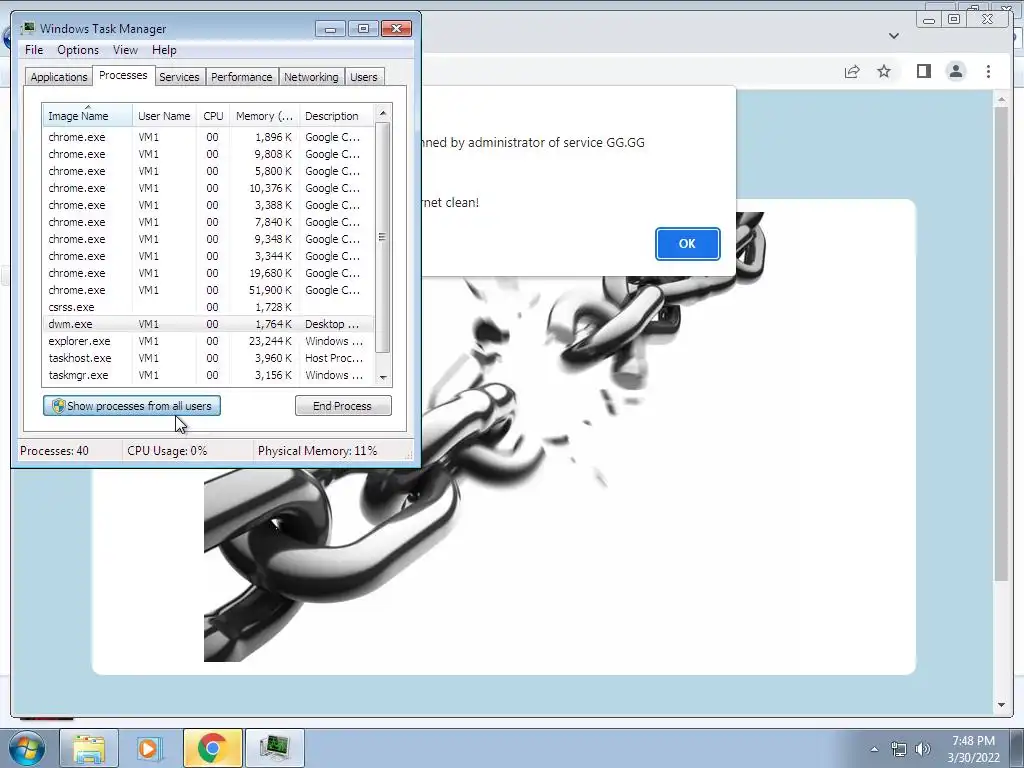This screenshot has height=768, width=1024.
Task: Click Chrome page vertical scrollbar thumb
Action: click(1002, 344)
